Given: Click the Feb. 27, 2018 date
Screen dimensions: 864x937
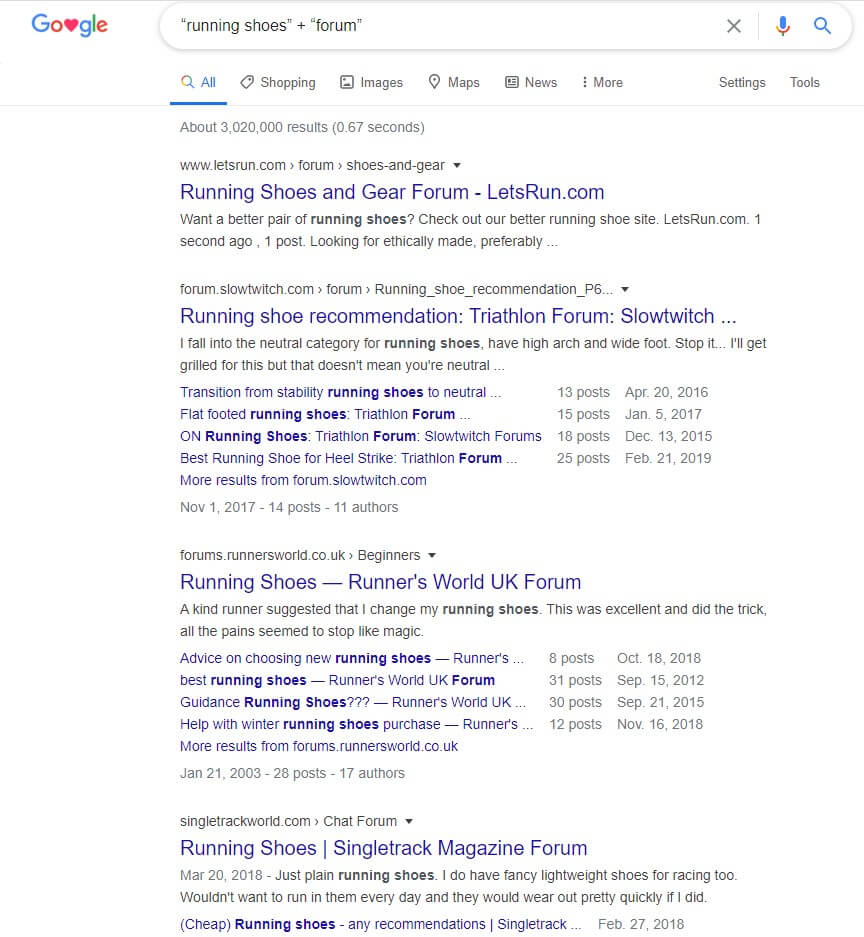Looking at the screenshot, I should (x=641, y=924).
